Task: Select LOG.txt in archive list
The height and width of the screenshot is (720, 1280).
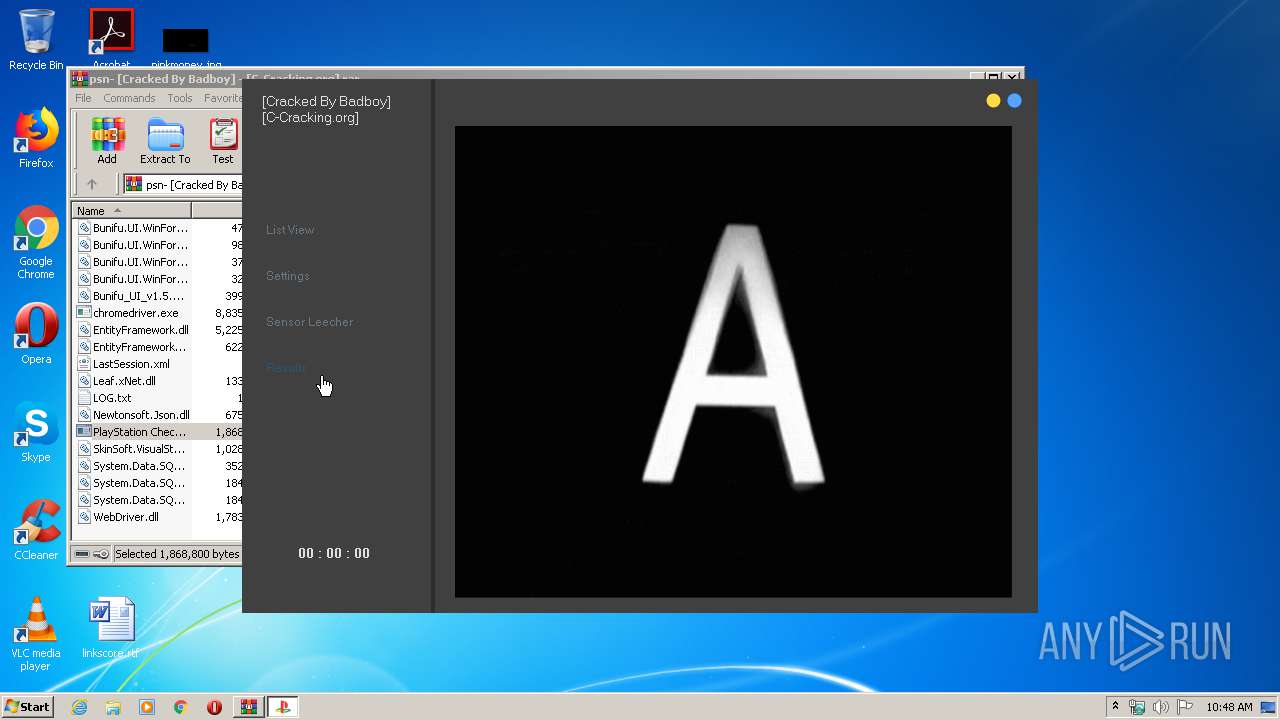Action: point(157,398)
